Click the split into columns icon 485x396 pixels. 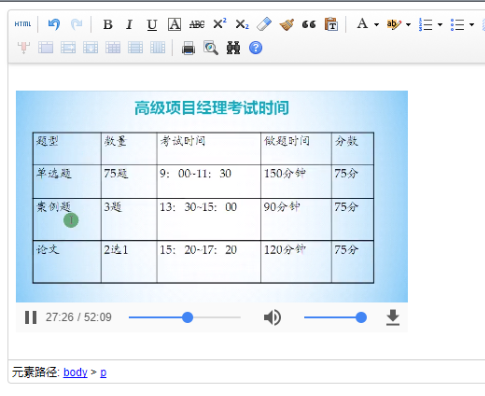point(157,48)
